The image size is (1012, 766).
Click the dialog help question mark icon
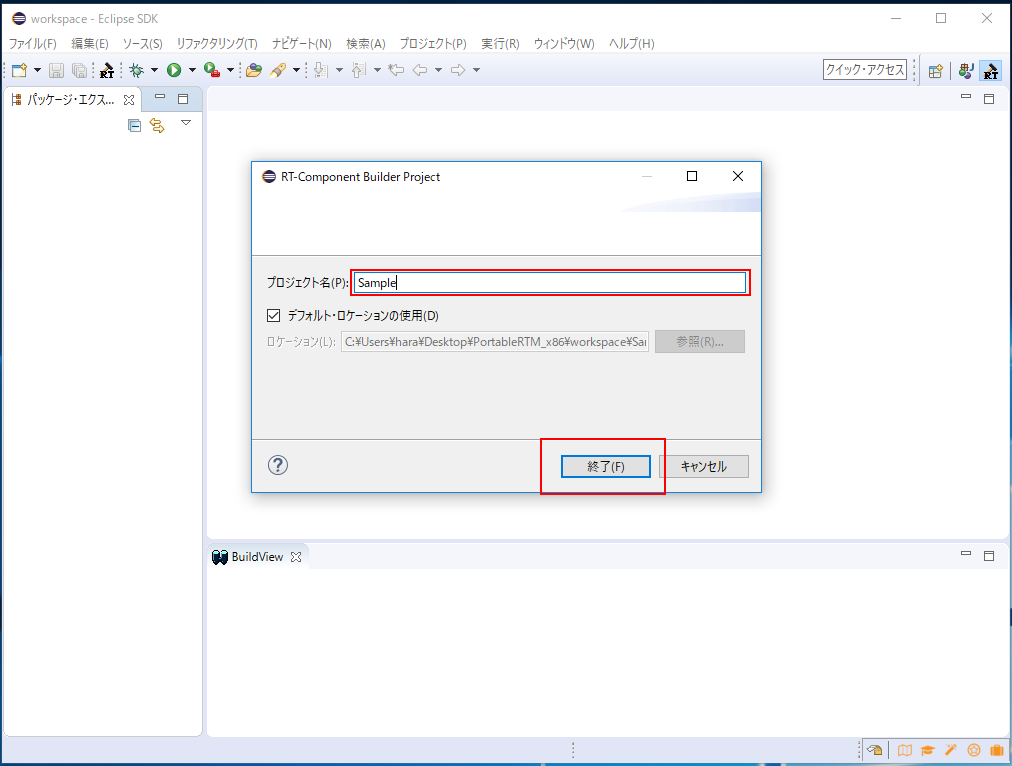click(x=278, y=465)
